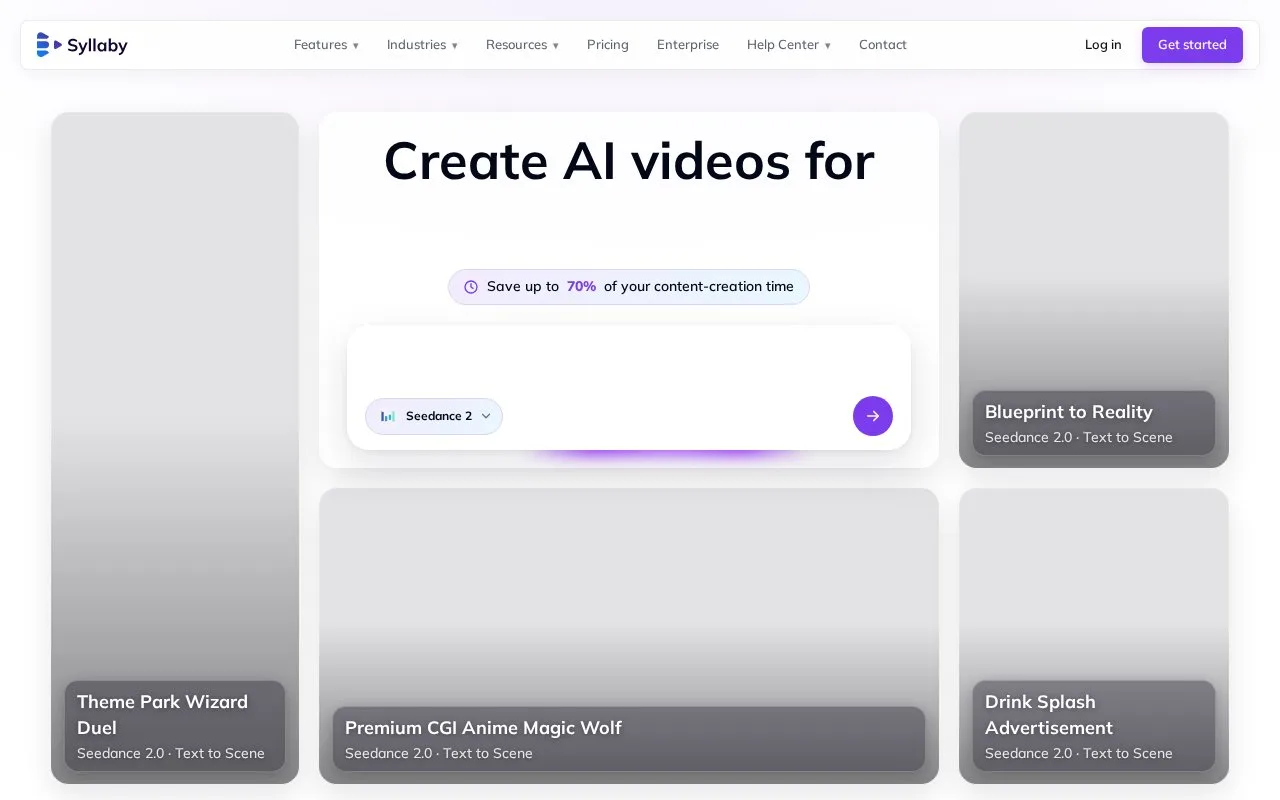Click the Log in link
Image resolution: width=1280 pixels, height=800 pixels.
[x=1103, y=45]
